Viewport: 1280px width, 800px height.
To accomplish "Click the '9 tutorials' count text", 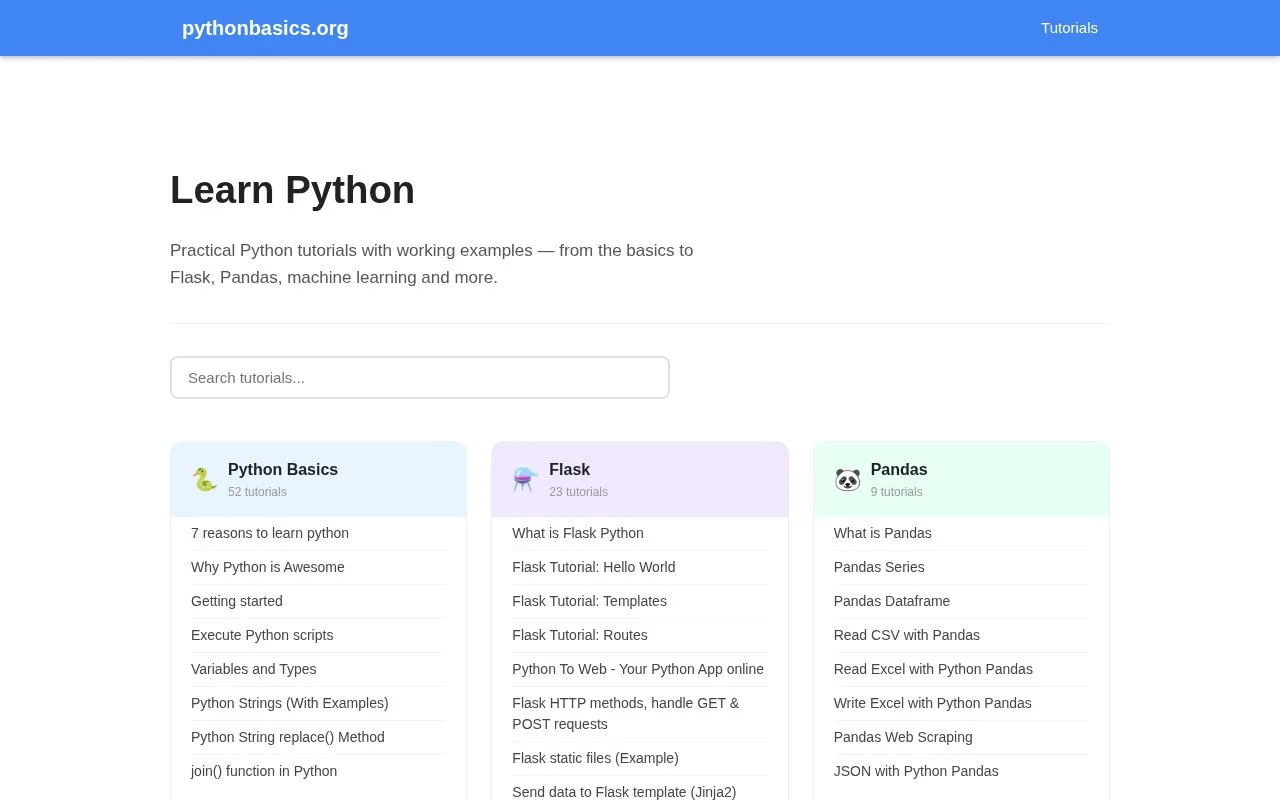I will point(897,492).
